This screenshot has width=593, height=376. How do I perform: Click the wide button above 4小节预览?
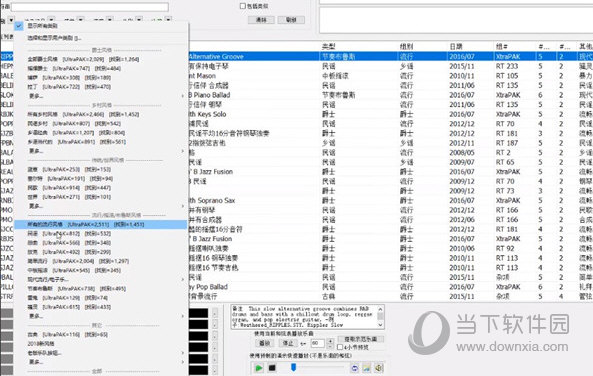click(x=361, y=339)
